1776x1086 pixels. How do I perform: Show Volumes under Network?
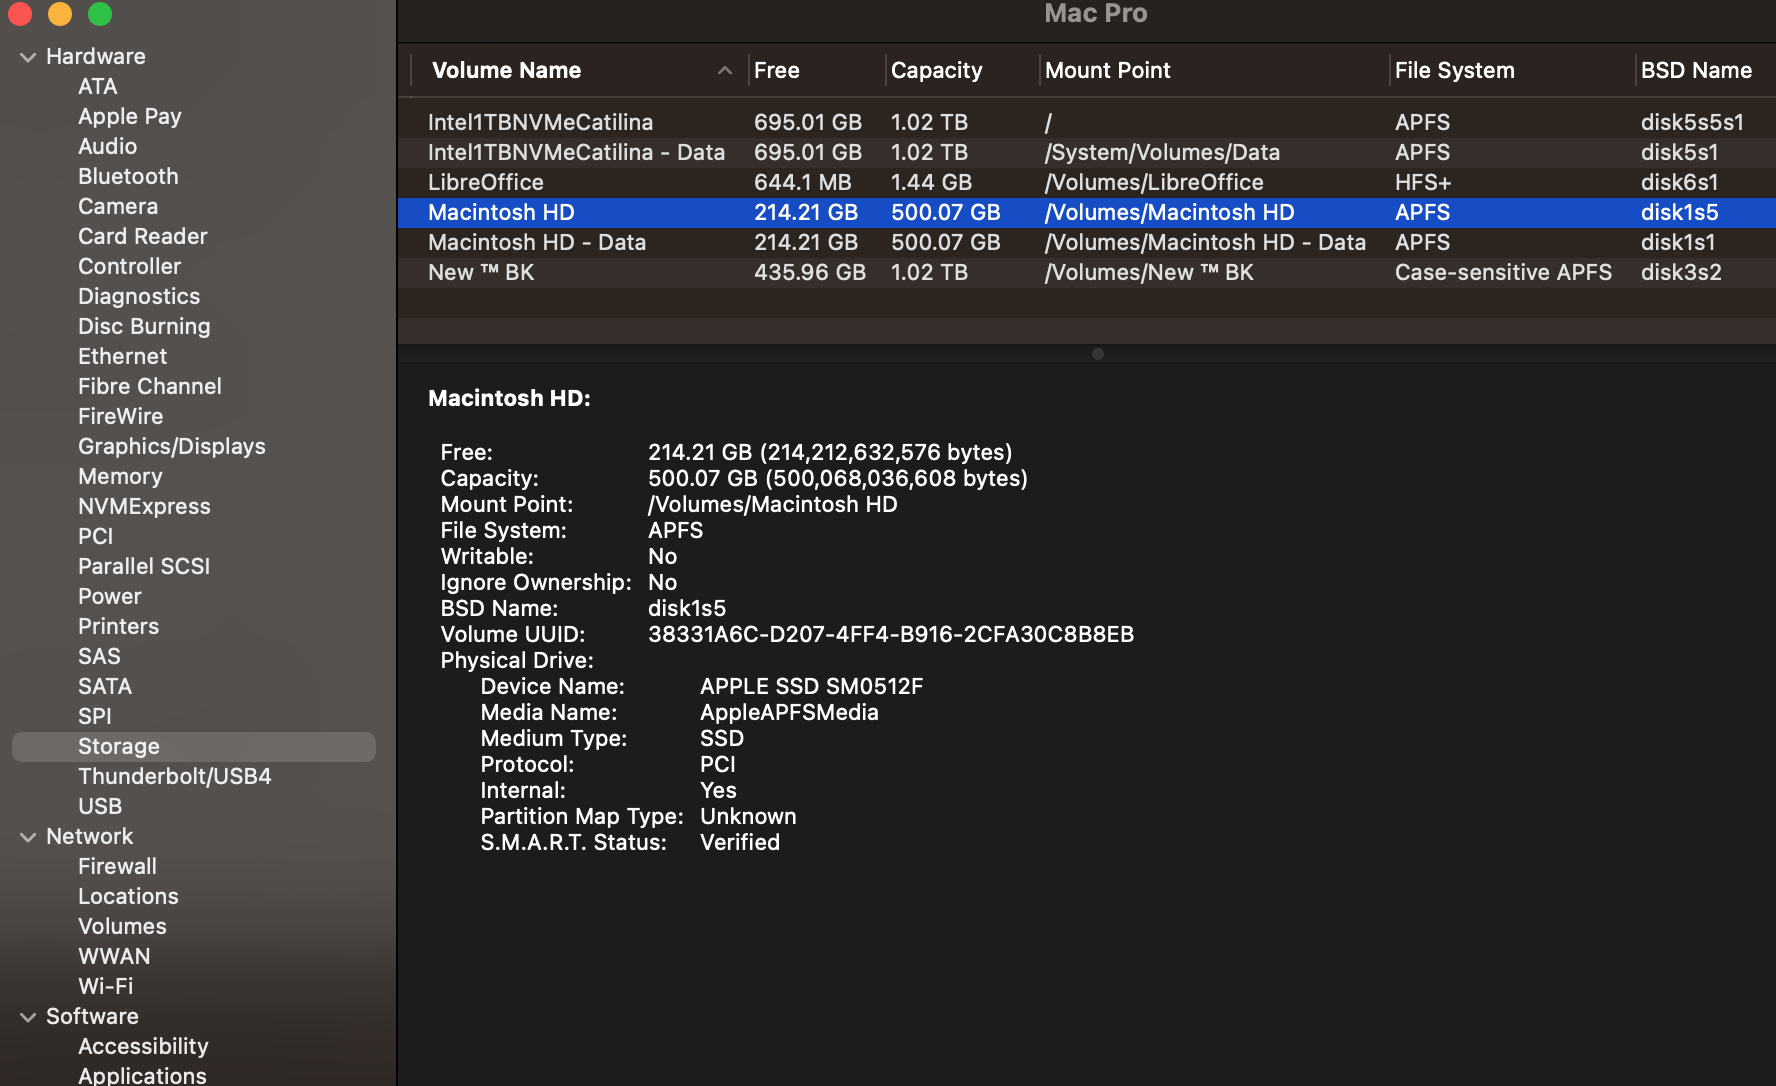coord(122,927)
